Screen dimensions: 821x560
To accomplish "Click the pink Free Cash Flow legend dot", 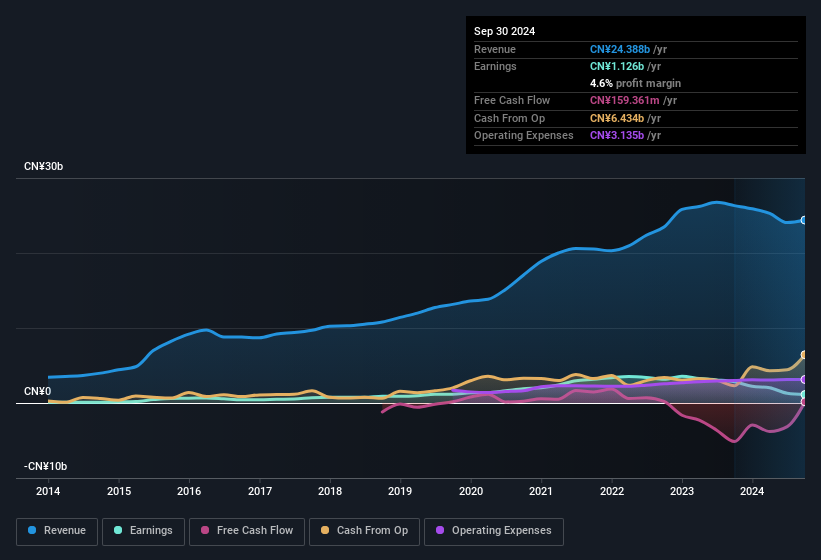I will click(x=205, y=530).
